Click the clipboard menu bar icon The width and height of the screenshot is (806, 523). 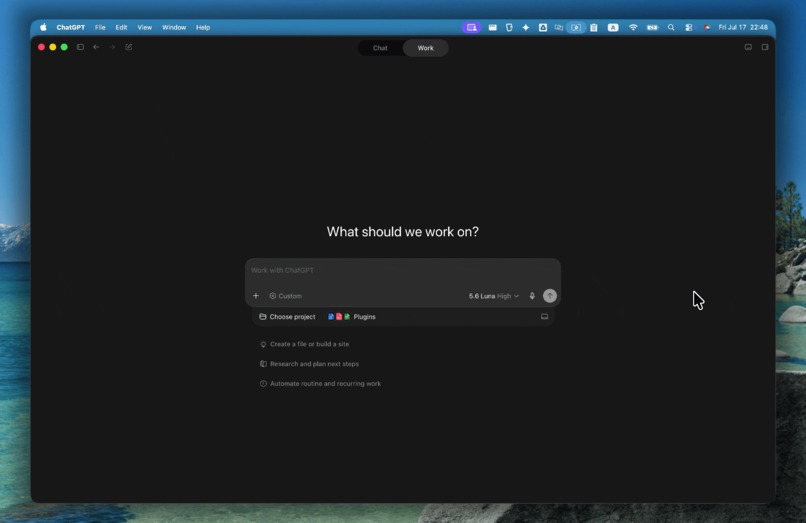tap(594, 27)
